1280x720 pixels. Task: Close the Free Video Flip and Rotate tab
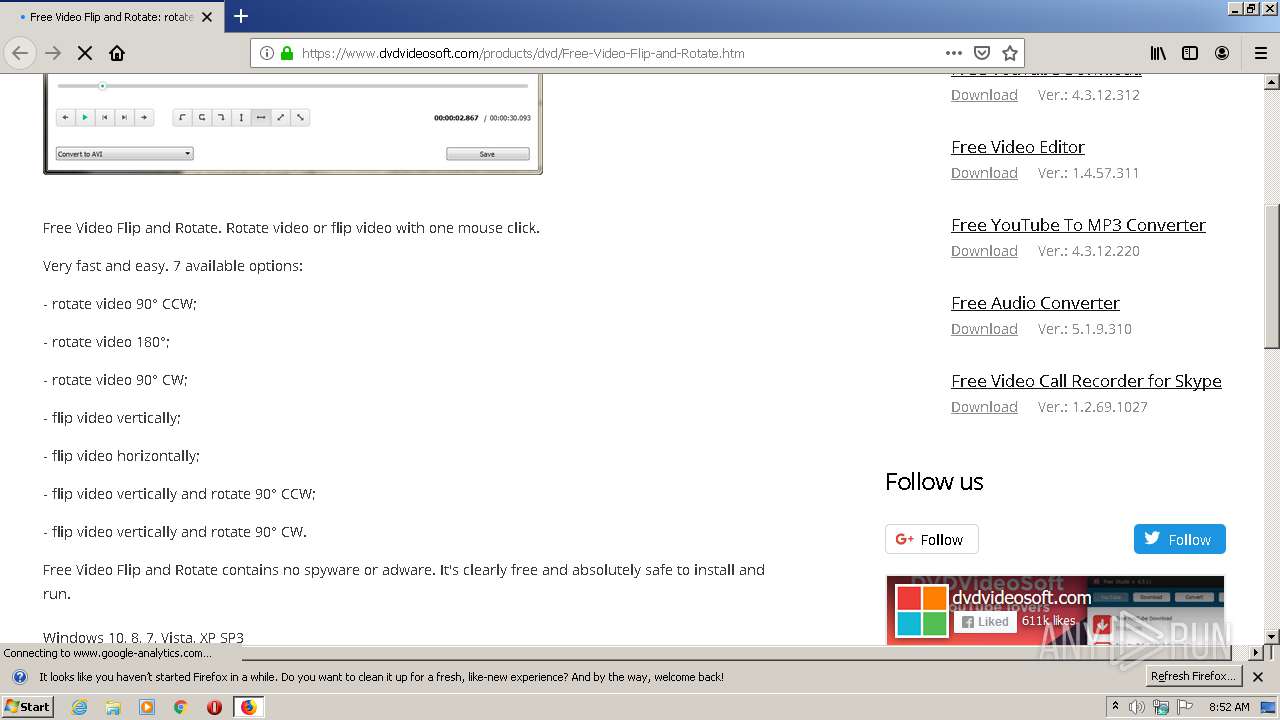(x=207, y=17)
